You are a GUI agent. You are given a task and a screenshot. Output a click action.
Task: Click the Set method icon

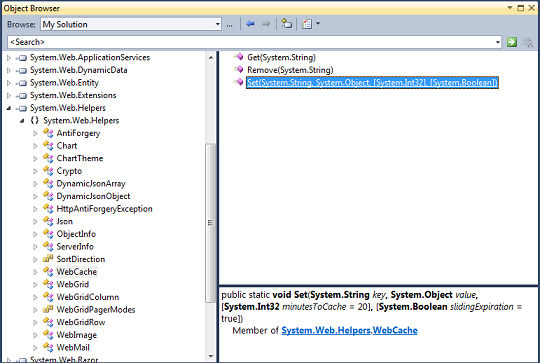click(238, 82)
